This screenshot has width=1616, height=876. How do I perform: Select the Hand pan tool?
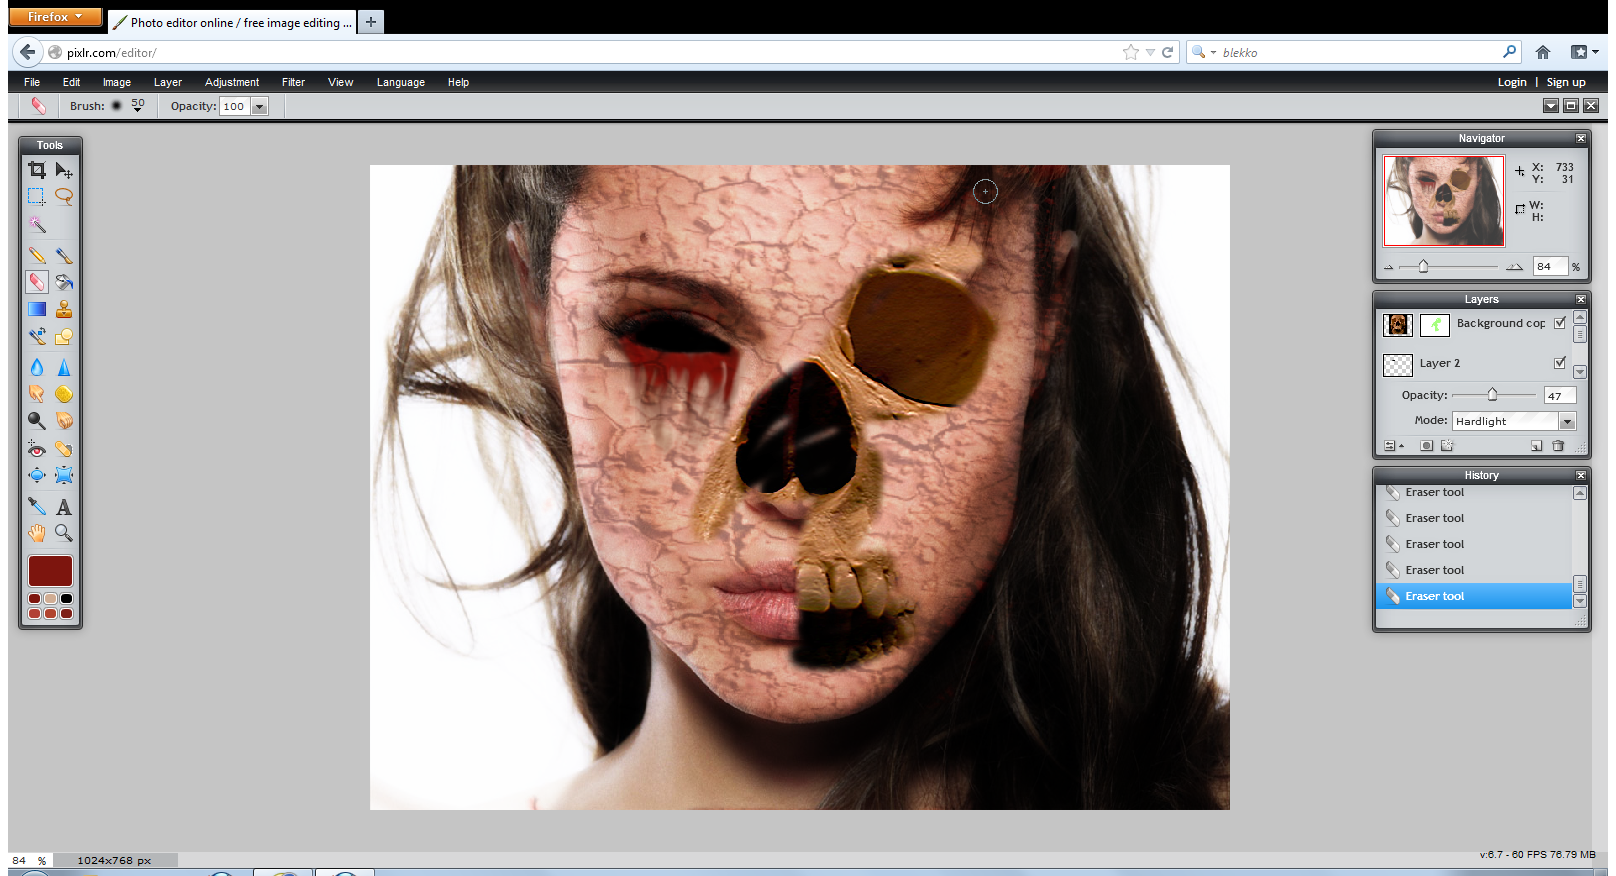[x=37, y=533]
